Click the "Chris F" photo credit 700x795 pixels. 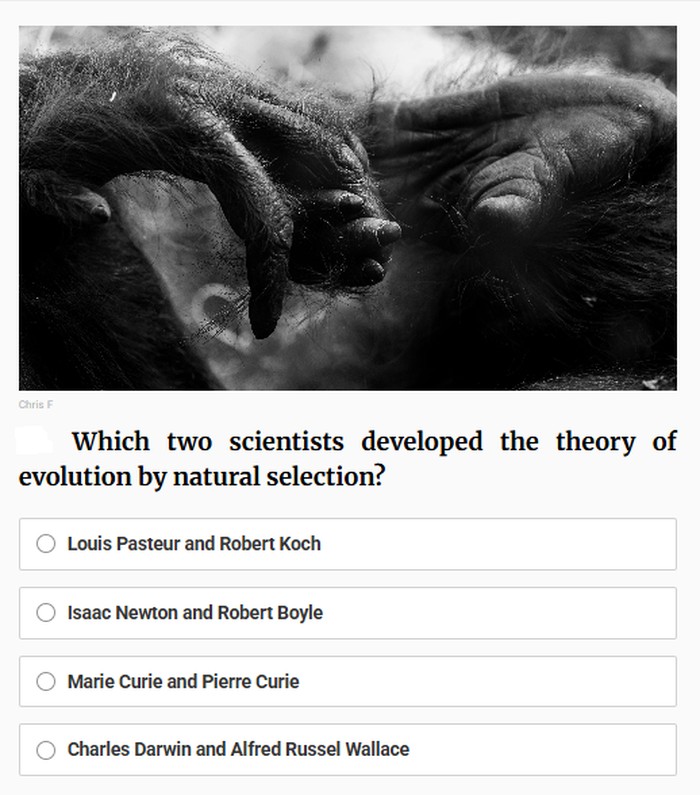click(35, 405)
